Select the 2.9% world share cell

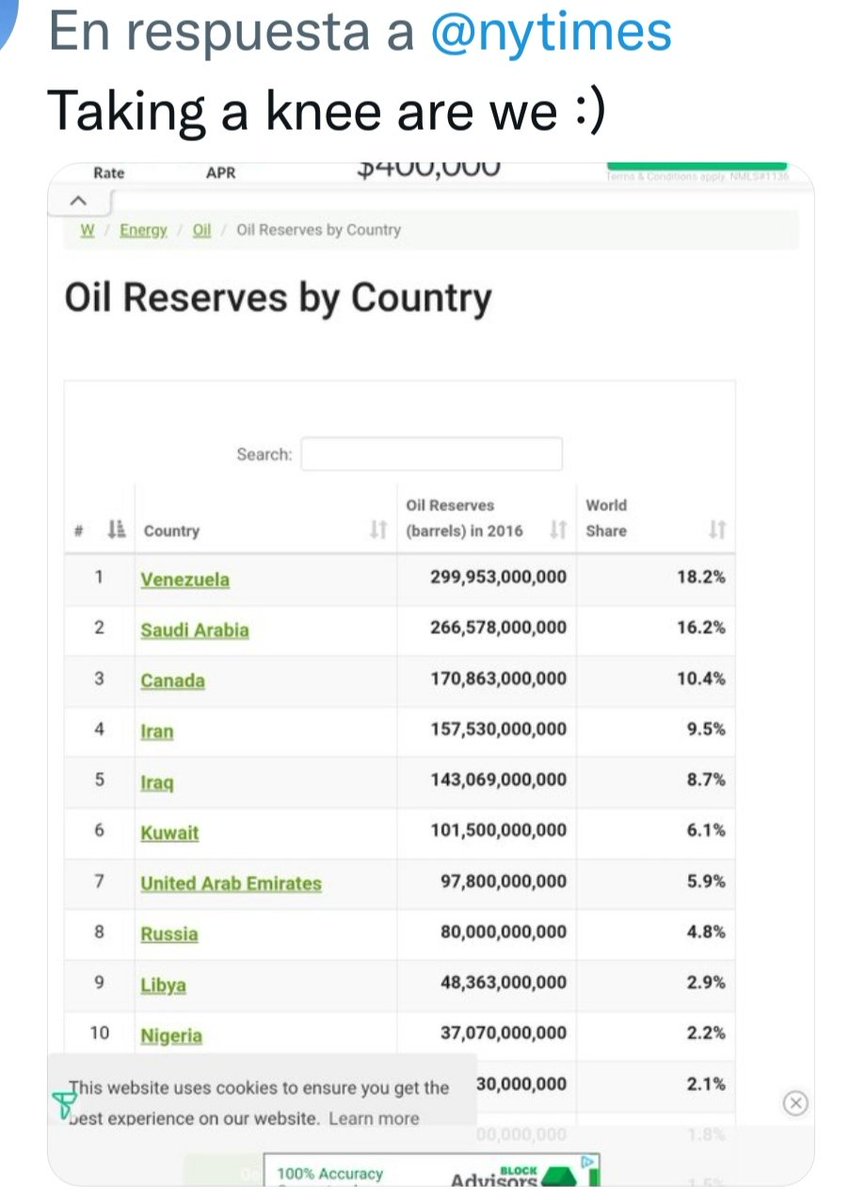coord(706,982)
